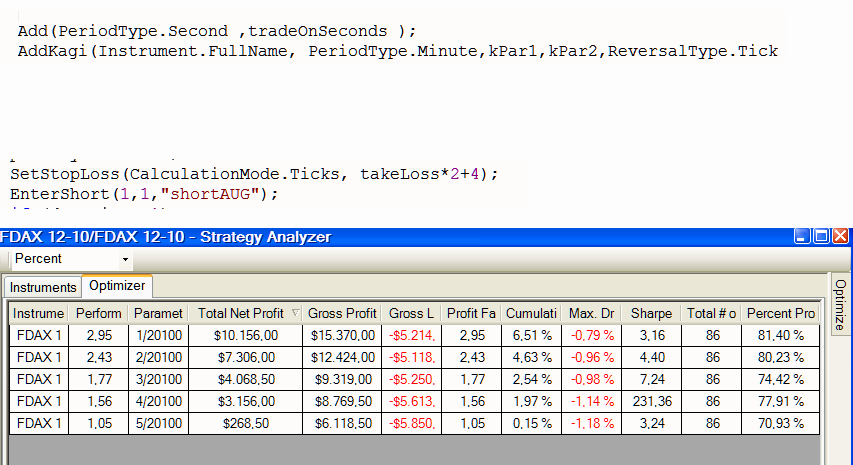Click the $10.156,00 total net profit cell
Screen dimensions: 853x465
pos(245,336)
